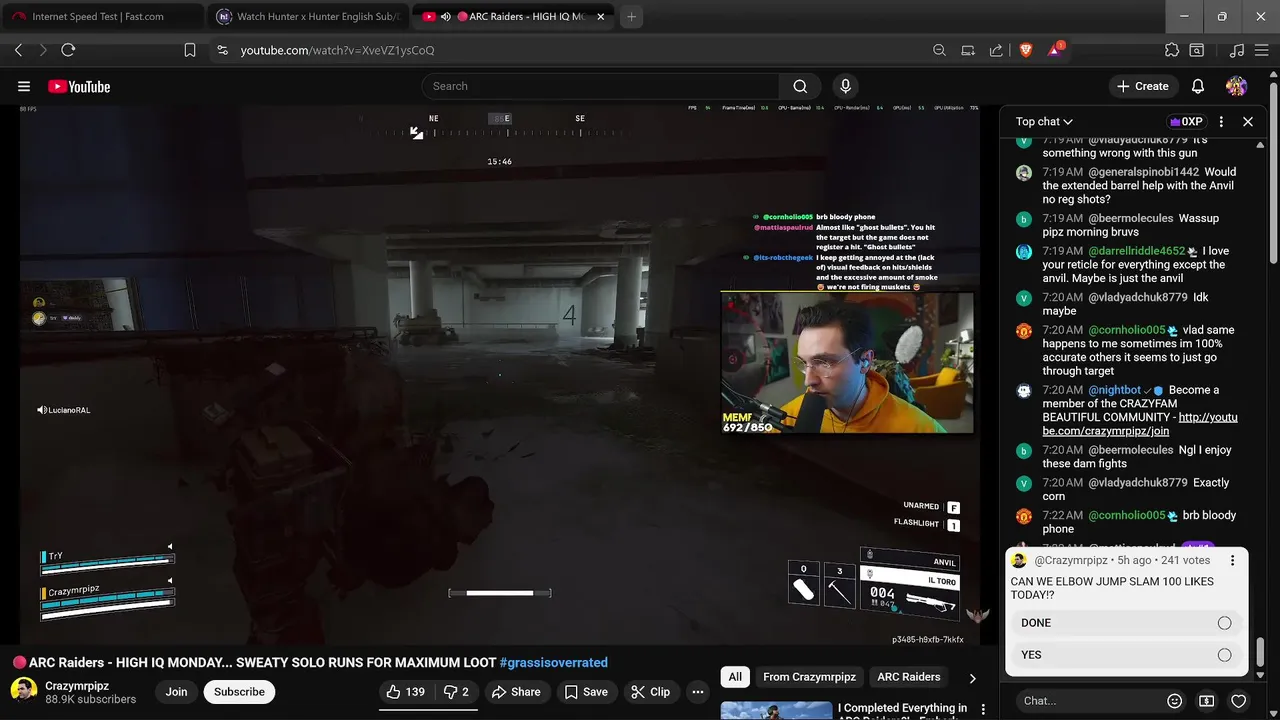Click the YouTube search field
The height and width of the screenshot is (720, 1280).
[600, 86]
